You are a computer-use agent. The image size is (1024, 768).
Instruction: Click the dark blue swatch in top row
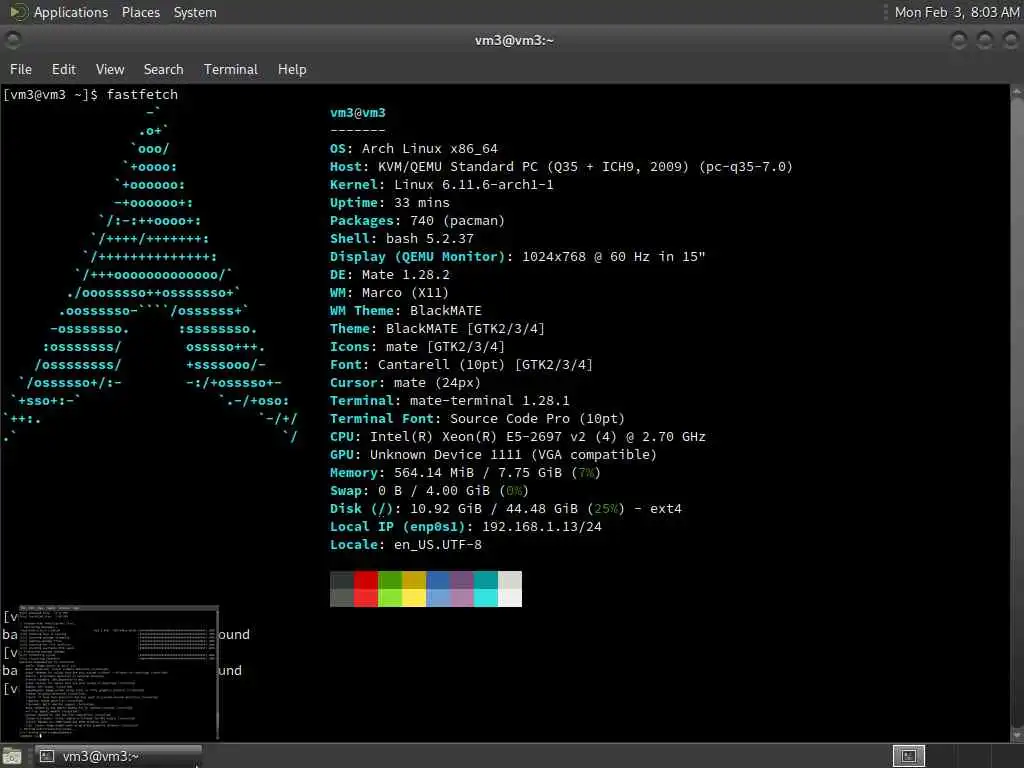click(x=438, y=580)
